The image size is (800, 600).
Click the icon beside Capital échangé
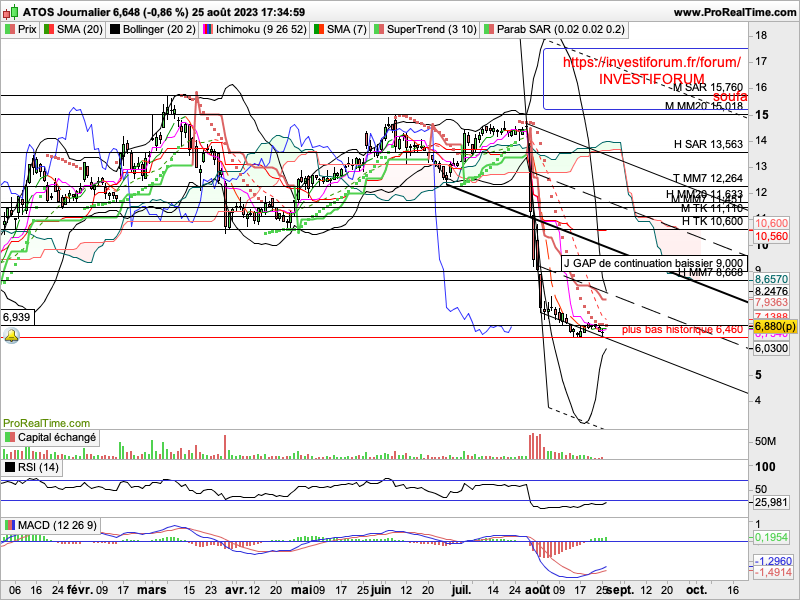[10, 437]
